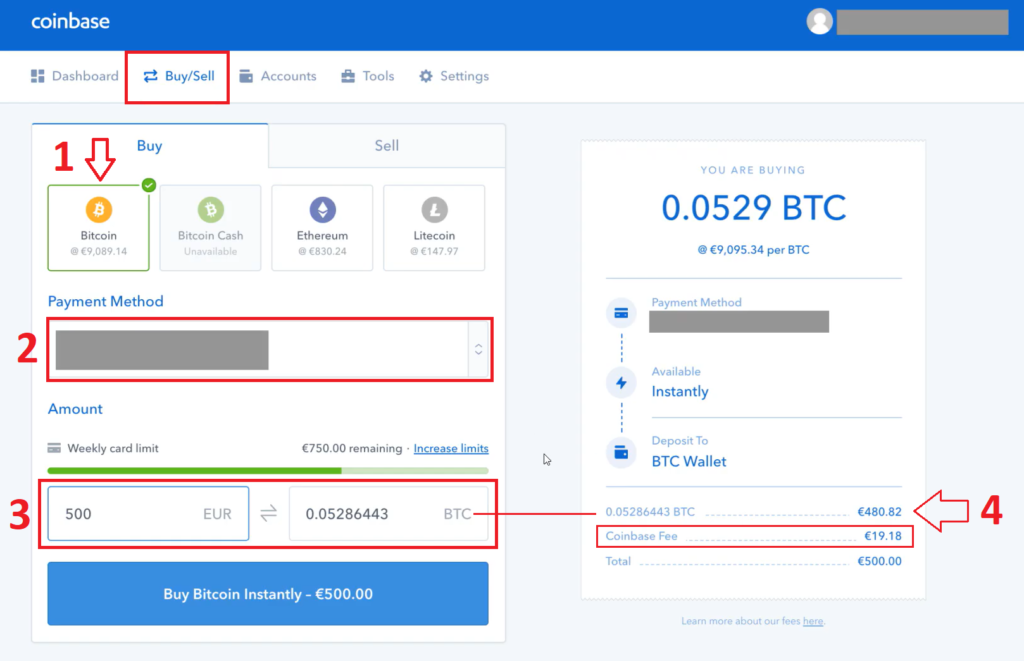The height and width of the screenshot is (661, 1024).
Task: Click the credit card icon in summary
Action: tap(621, 314)
